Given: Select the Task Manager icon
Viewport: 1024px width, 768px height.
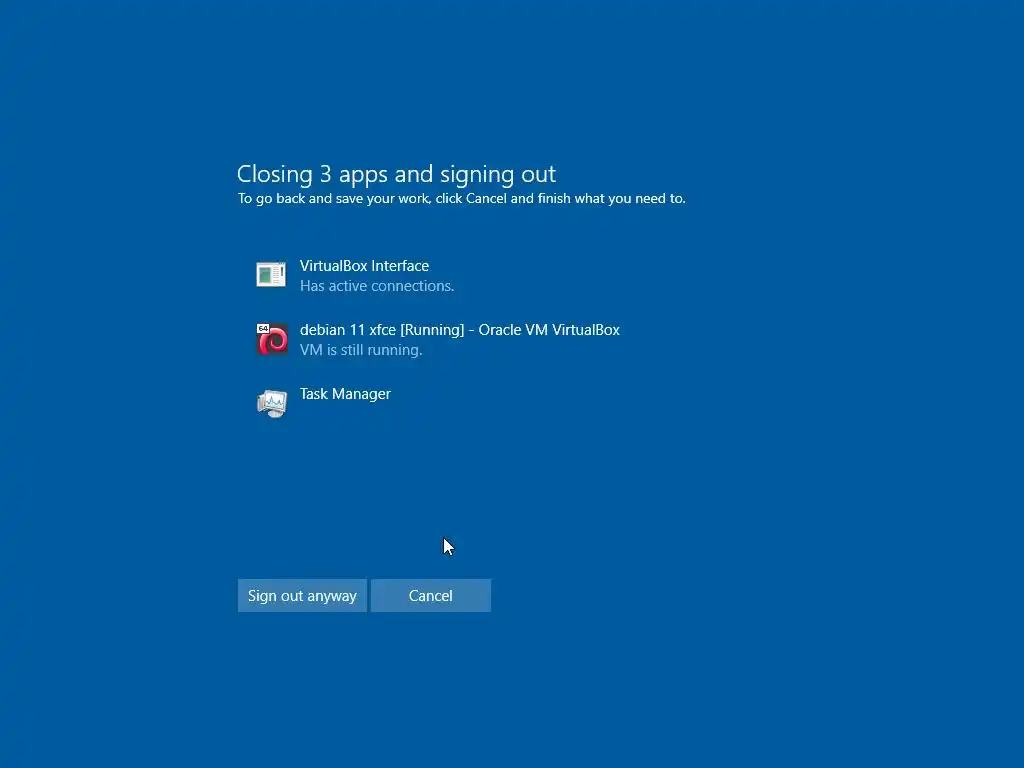Looking at the screenshot, I should pyautogui.click(x=272, y=403).
